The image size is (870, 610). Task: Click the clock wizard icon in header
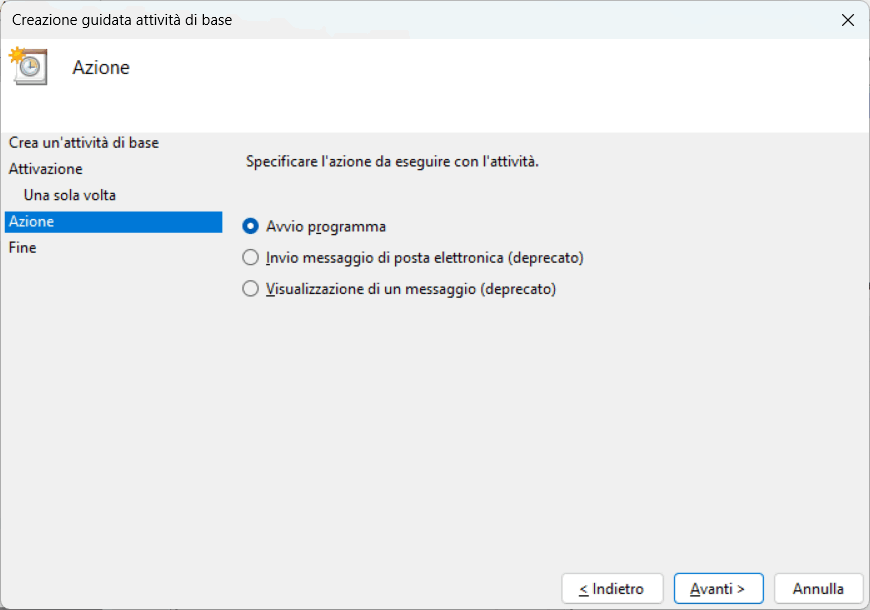(28, 66)
